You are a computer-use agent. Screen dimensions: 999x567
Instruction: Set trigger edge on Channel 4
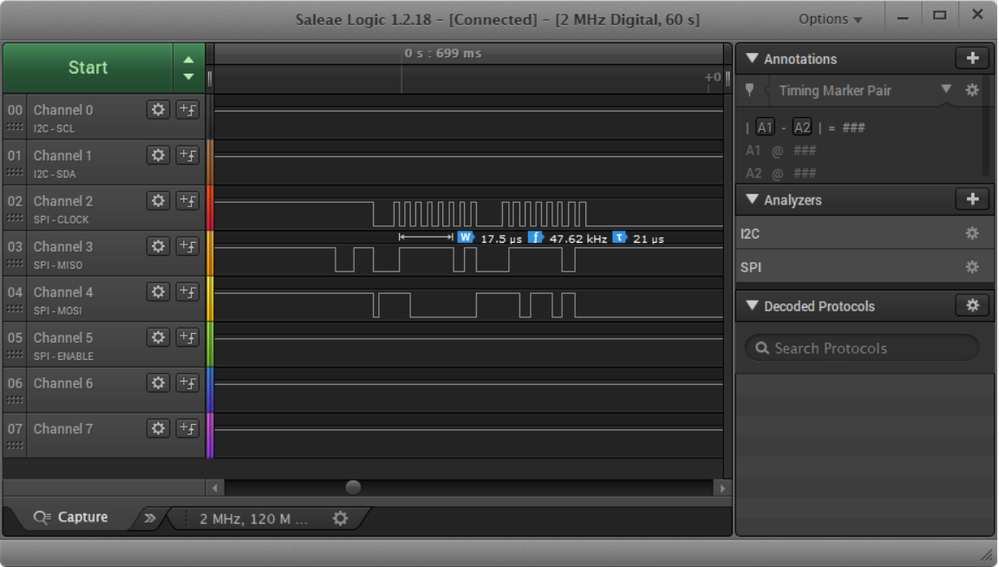tap(187, 292)
